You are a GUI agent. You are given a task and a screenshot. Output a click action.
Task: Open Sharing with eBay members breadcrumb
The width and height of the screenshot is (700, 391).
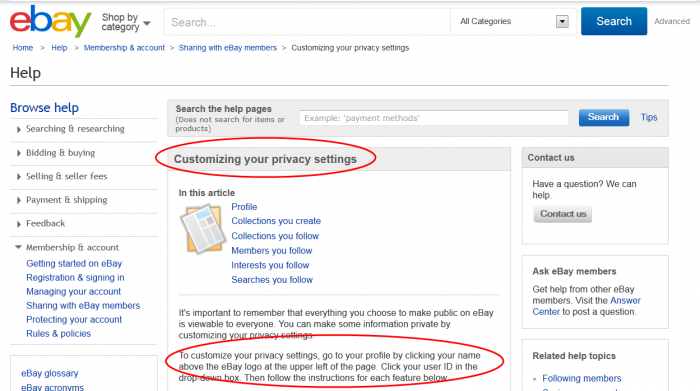click(228, 48)
